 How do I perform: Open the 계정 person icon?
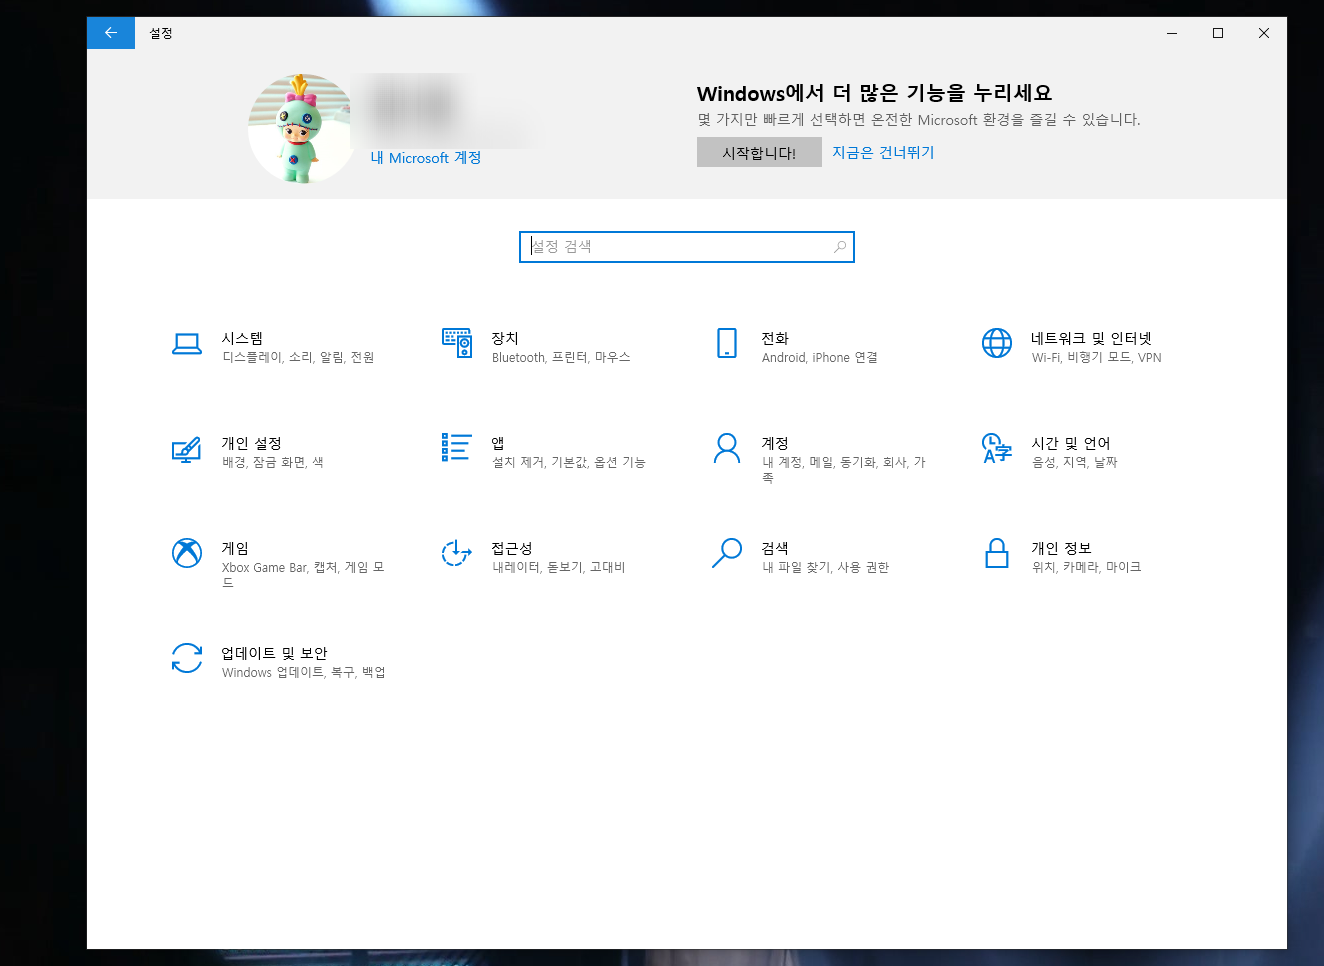coord(727,448)
